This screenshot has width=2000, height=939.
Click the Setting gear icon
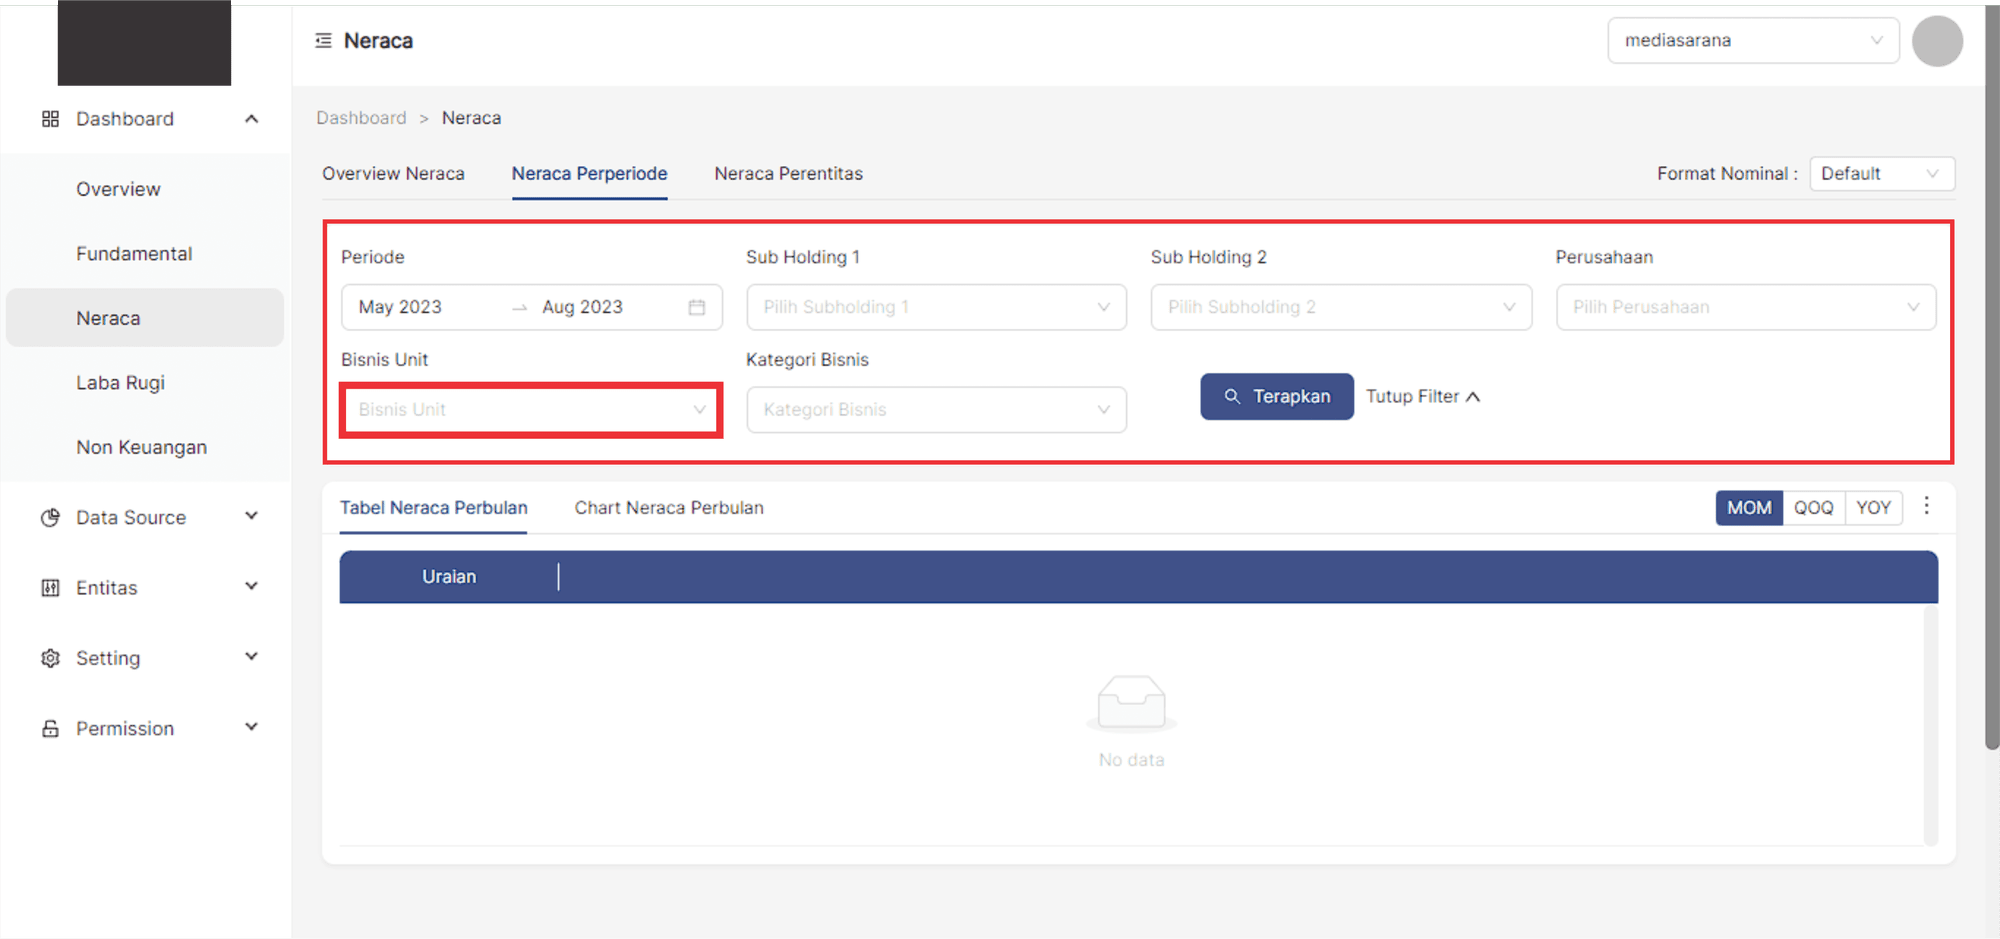(x=50, y=658)
